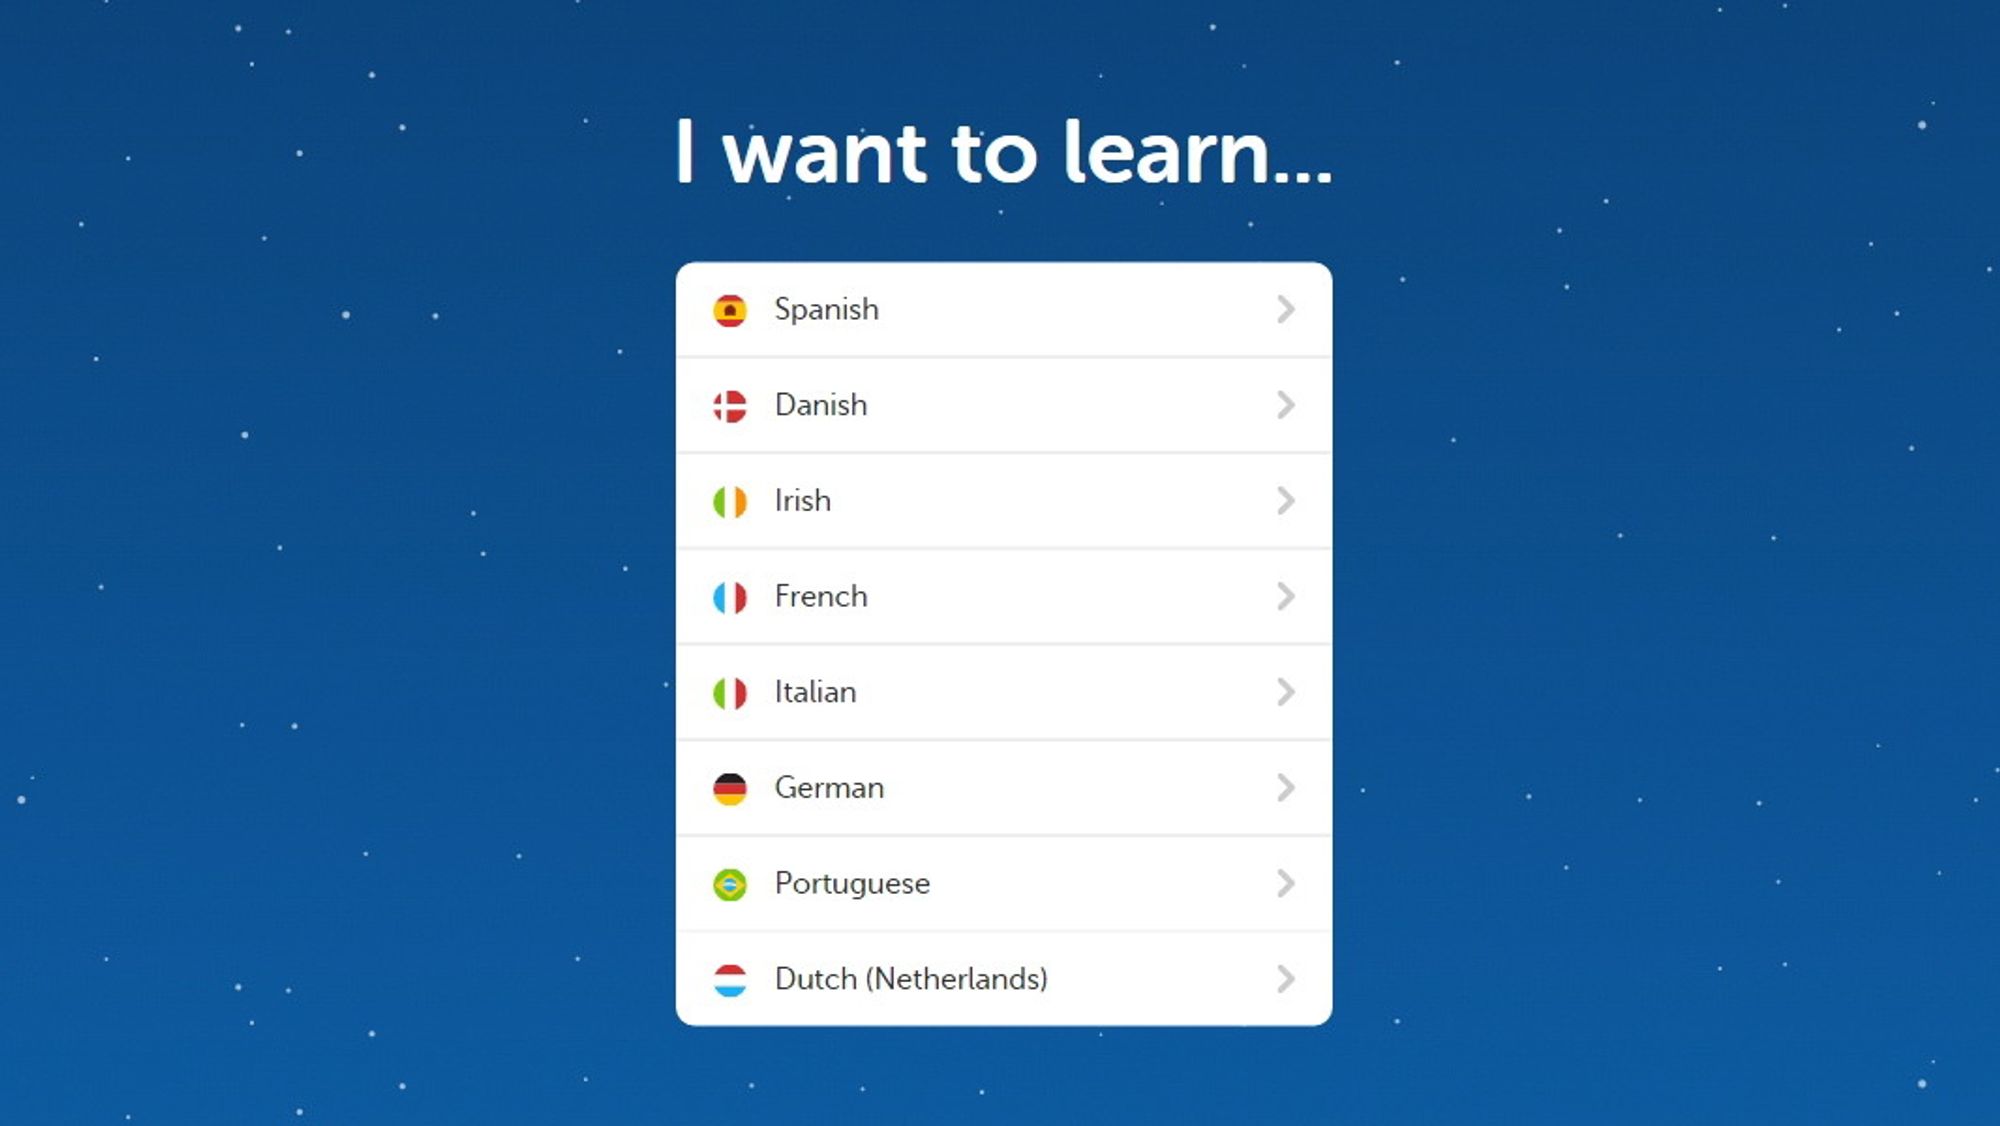Select Portuguese from the language list
This screenshot has width=2000, height=1126.
pyautogui.click(x=999, y=883)
